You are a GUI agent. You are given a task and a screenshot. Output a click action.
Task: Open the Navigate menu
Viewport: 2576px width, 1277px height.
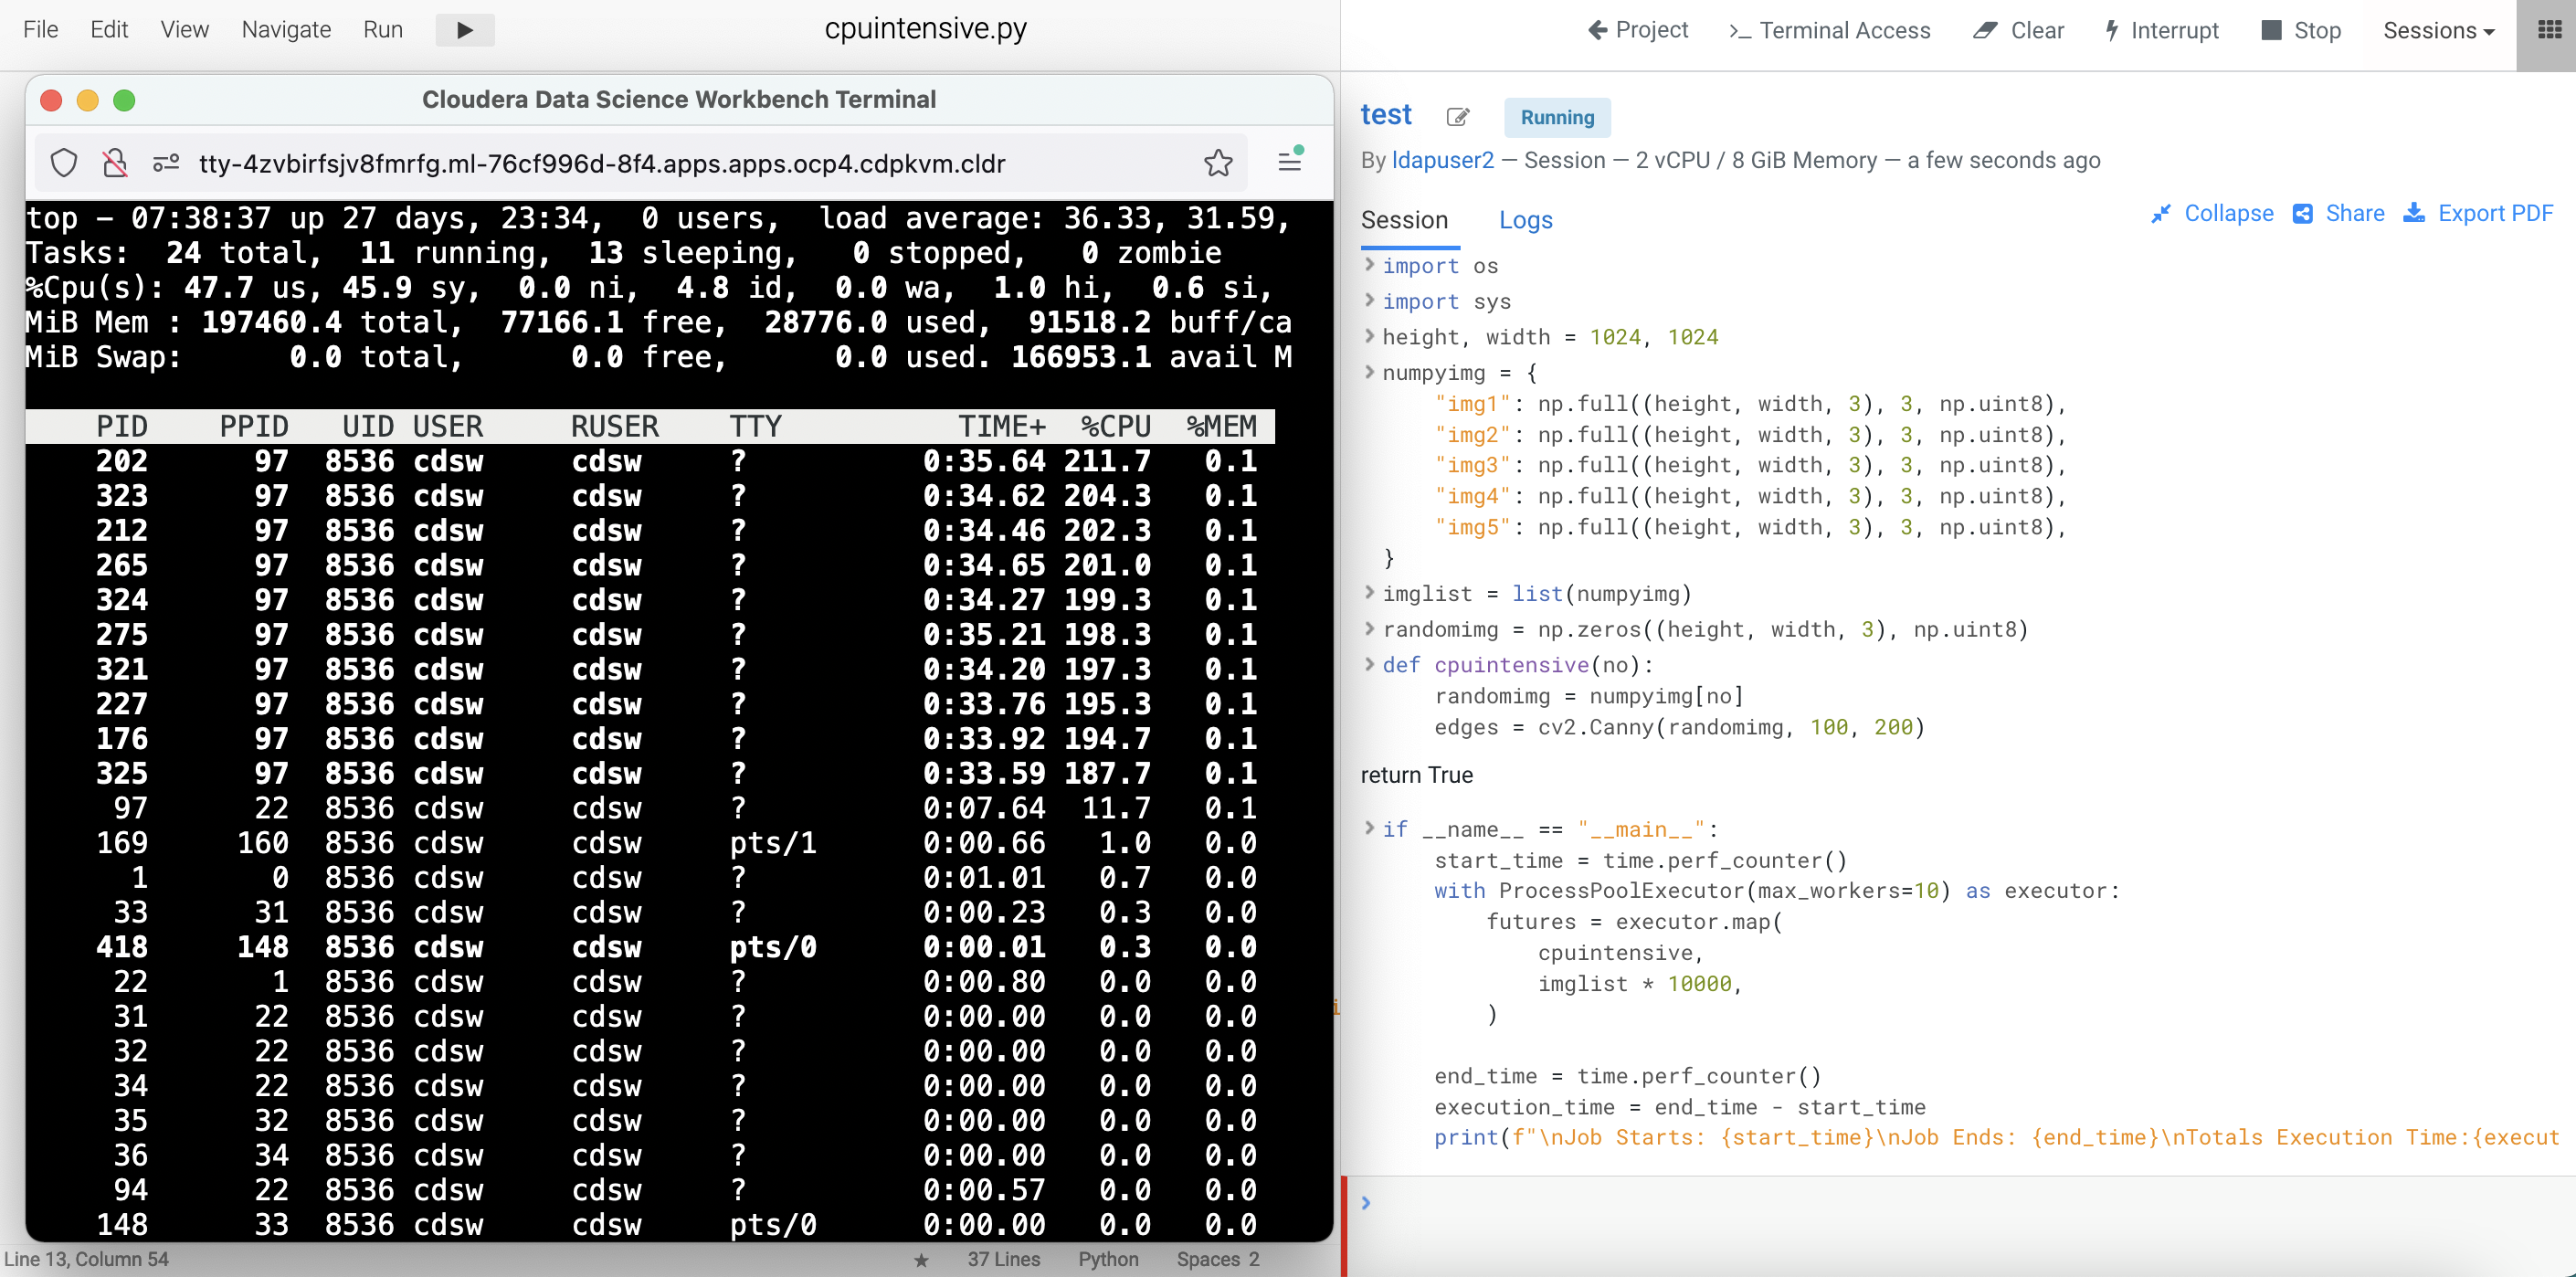point(286,30)
